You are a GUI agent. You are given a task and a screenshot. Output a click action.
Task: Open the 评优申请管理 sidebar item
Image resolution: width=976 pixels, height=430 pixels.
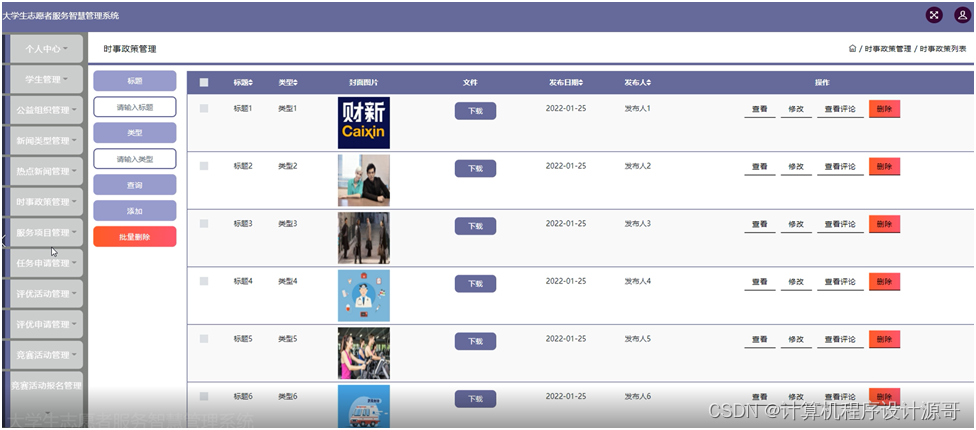pos(46,324)
